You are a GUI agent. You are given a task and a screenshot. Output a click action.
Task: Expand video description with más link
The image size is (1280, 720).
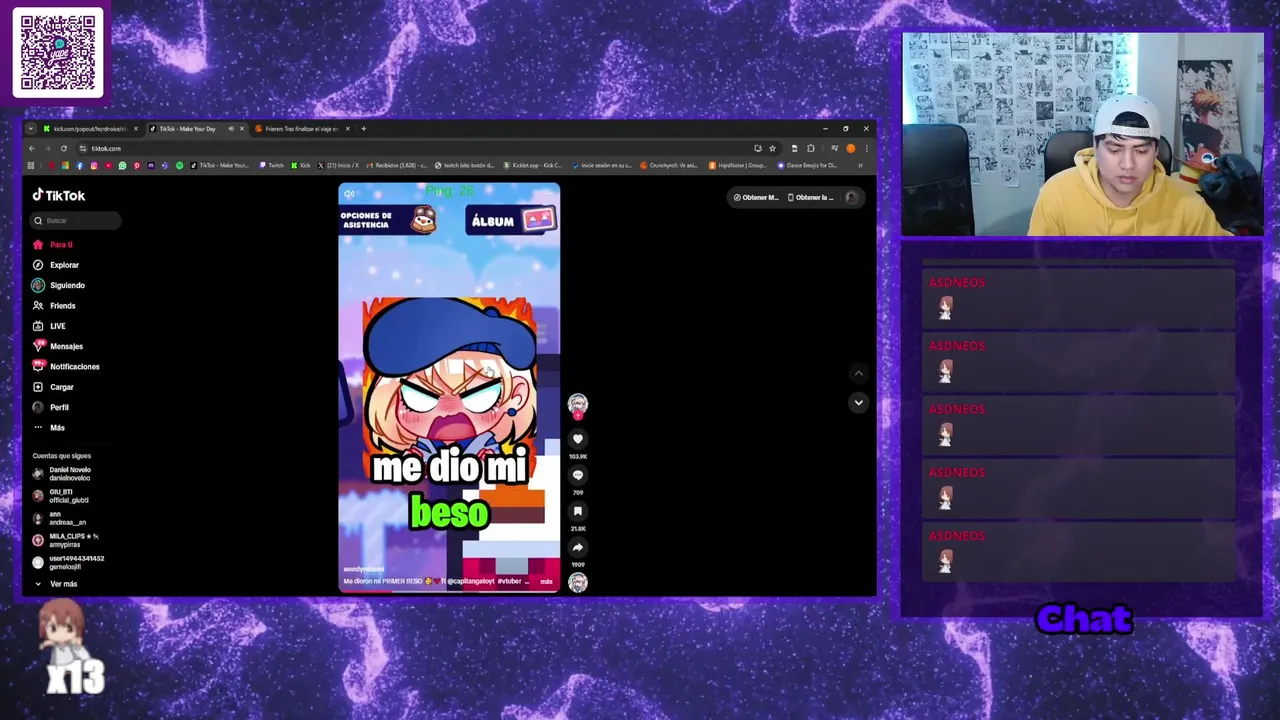point(546,581)
